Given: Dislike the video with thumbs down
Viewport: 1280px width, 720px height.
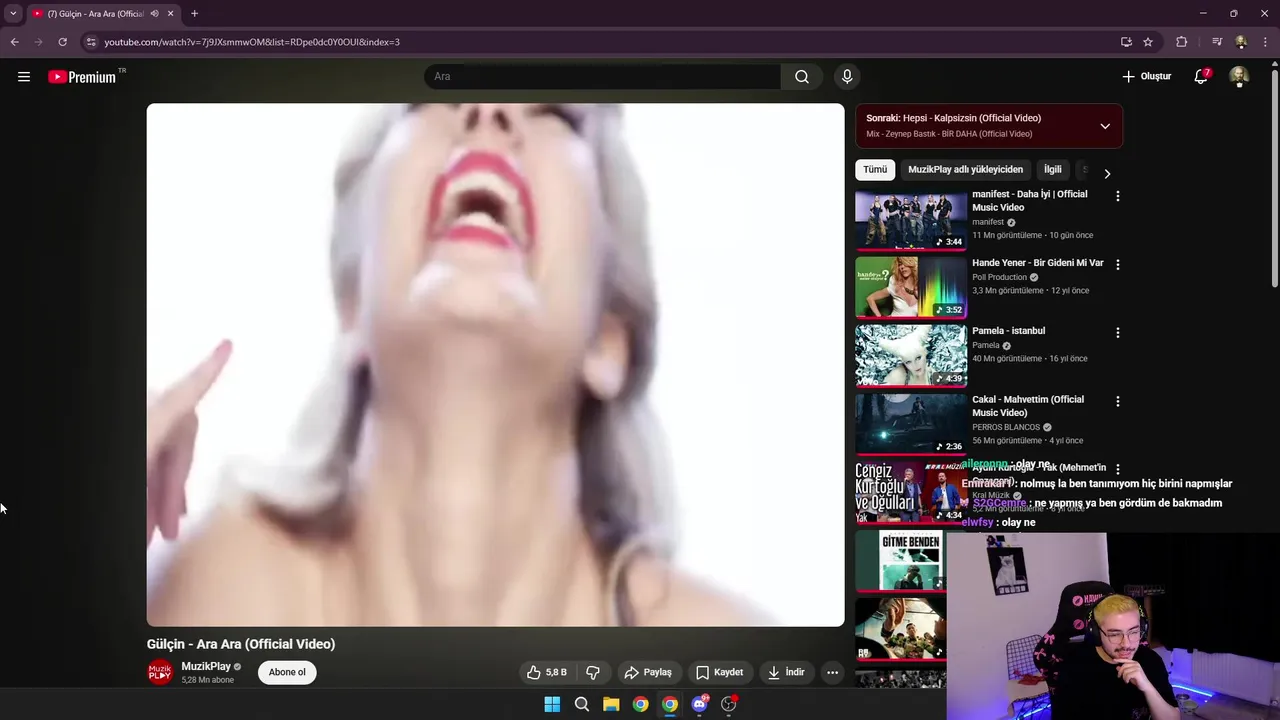Looking at the screenshot, I should (593, 672).
